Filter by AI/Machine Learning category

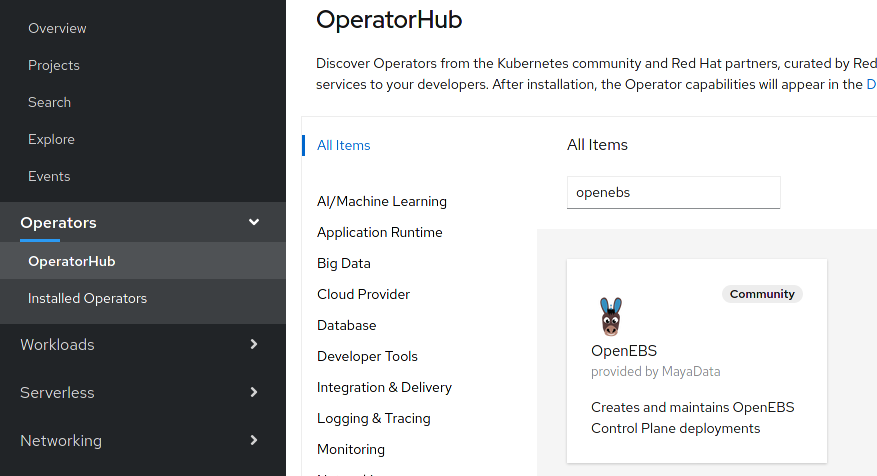381,201
